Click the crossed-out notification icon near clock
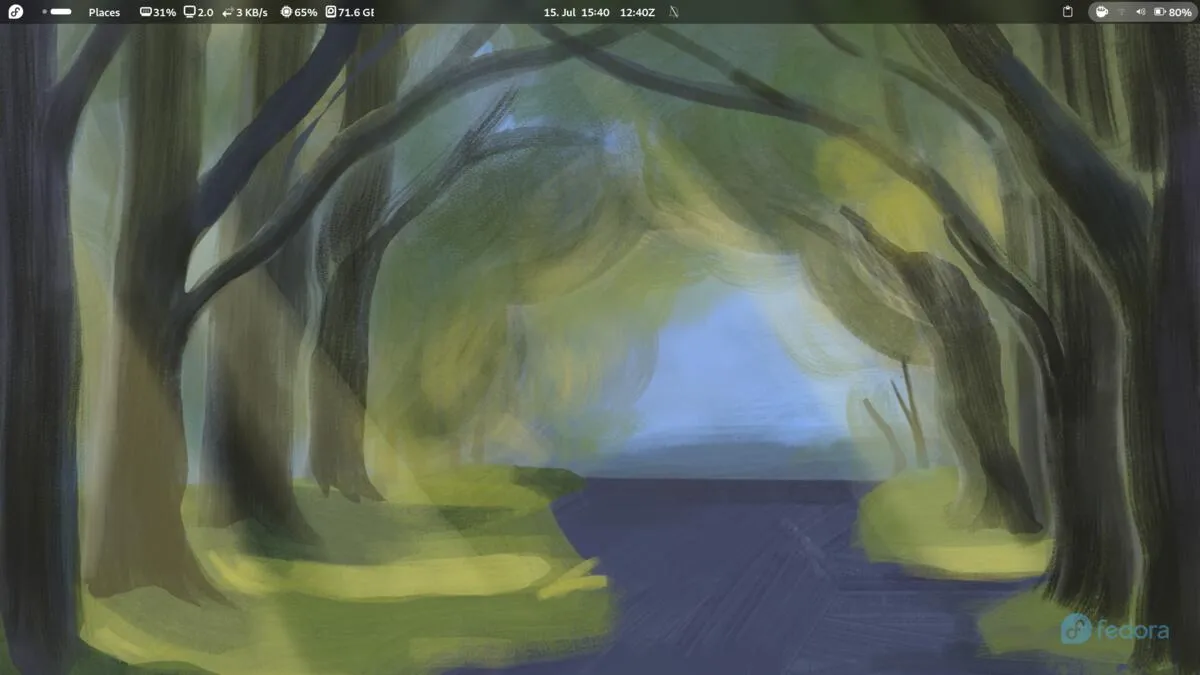Screen dimensions: 1200x675 [x=674, y=12]
